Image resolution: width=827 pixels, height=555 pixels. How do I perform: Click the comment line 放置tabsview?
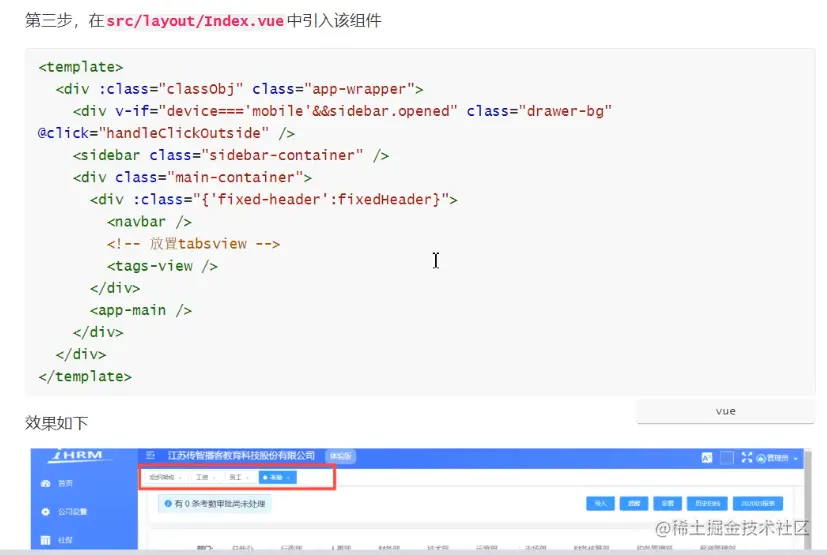(194, 244)
